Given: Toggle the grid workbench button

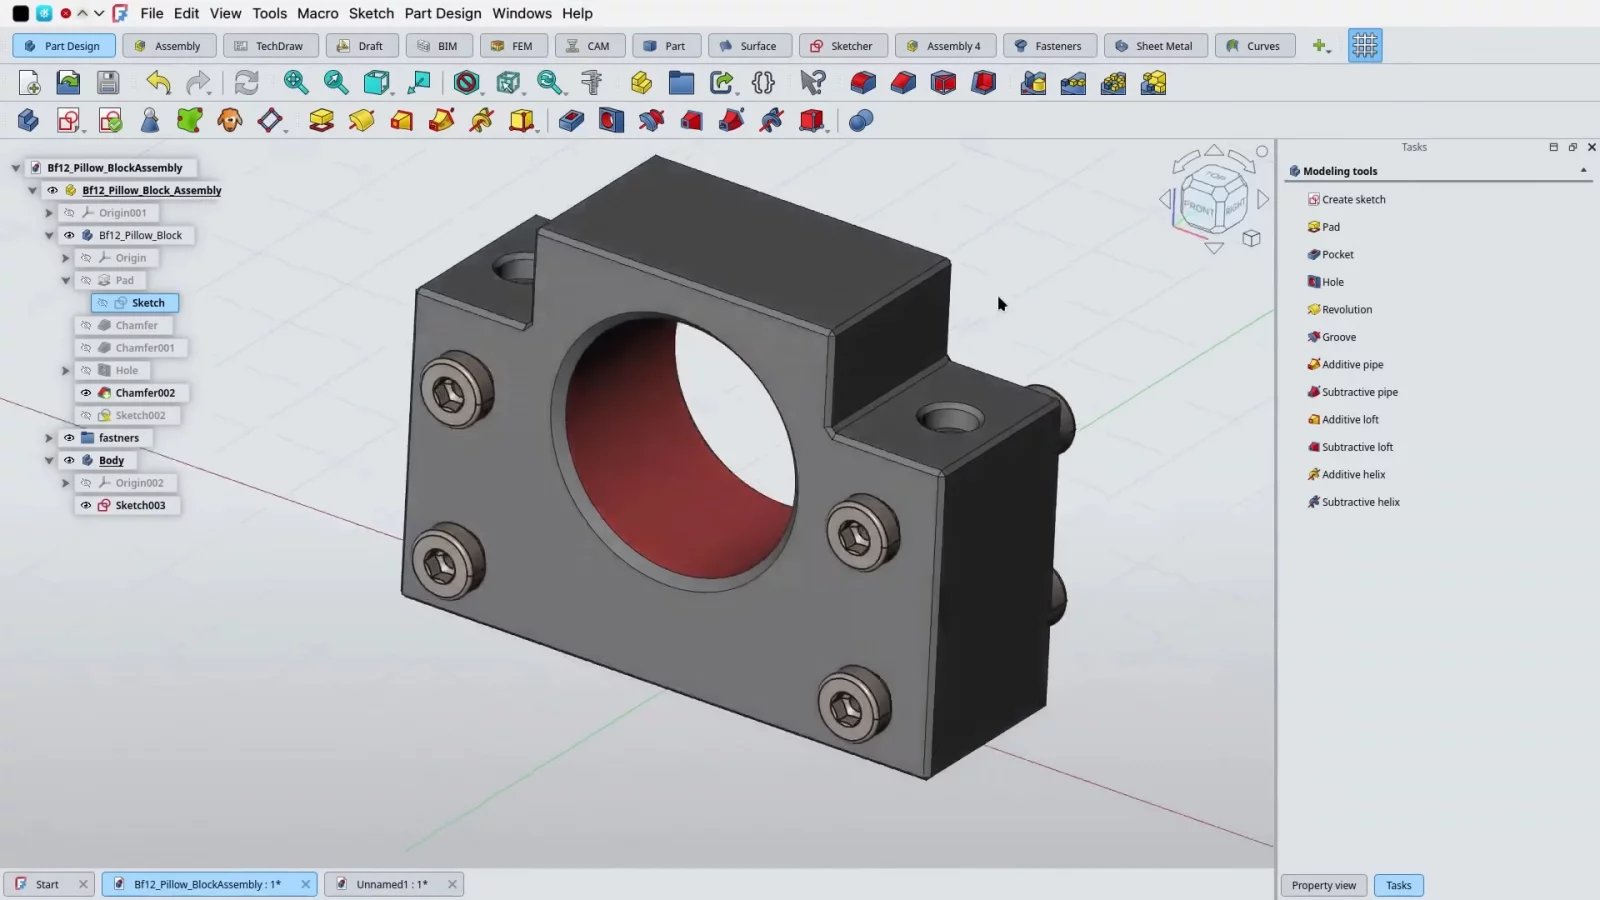Looking at the screenshot, I should pyautogui.click(x=1365, y=46).
